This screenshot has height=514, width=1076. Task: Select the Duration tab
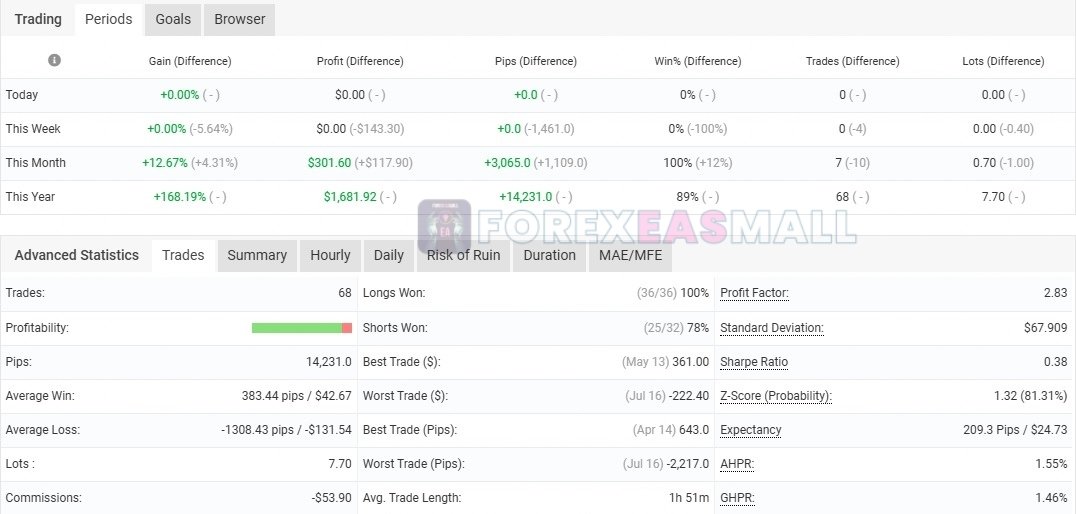549,255
